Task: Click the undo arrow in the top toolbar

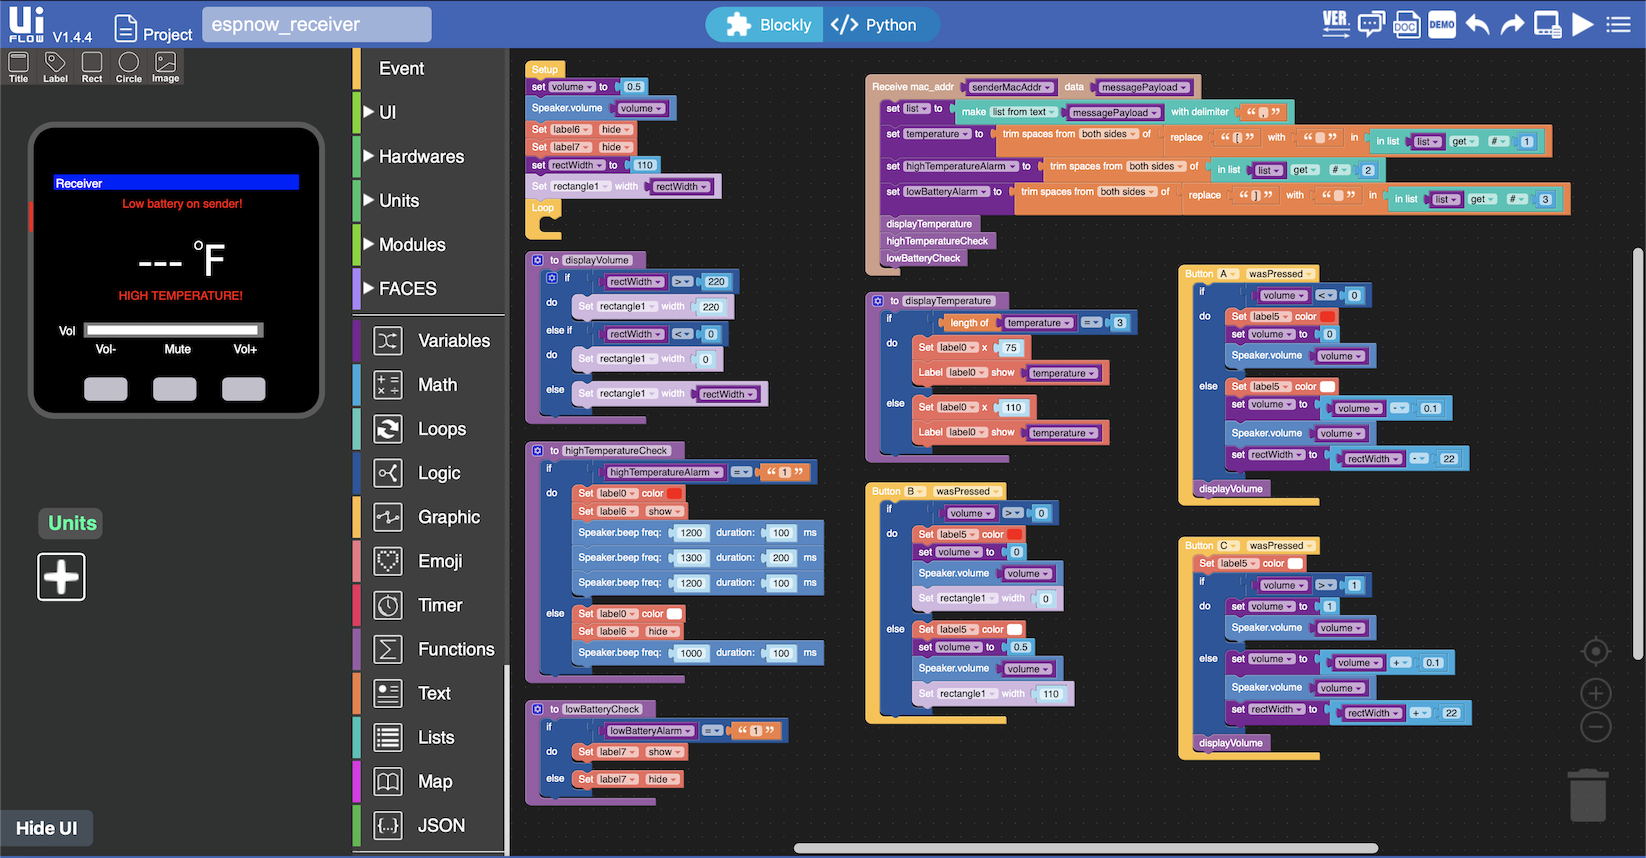Action: [x=1477, y=24]
